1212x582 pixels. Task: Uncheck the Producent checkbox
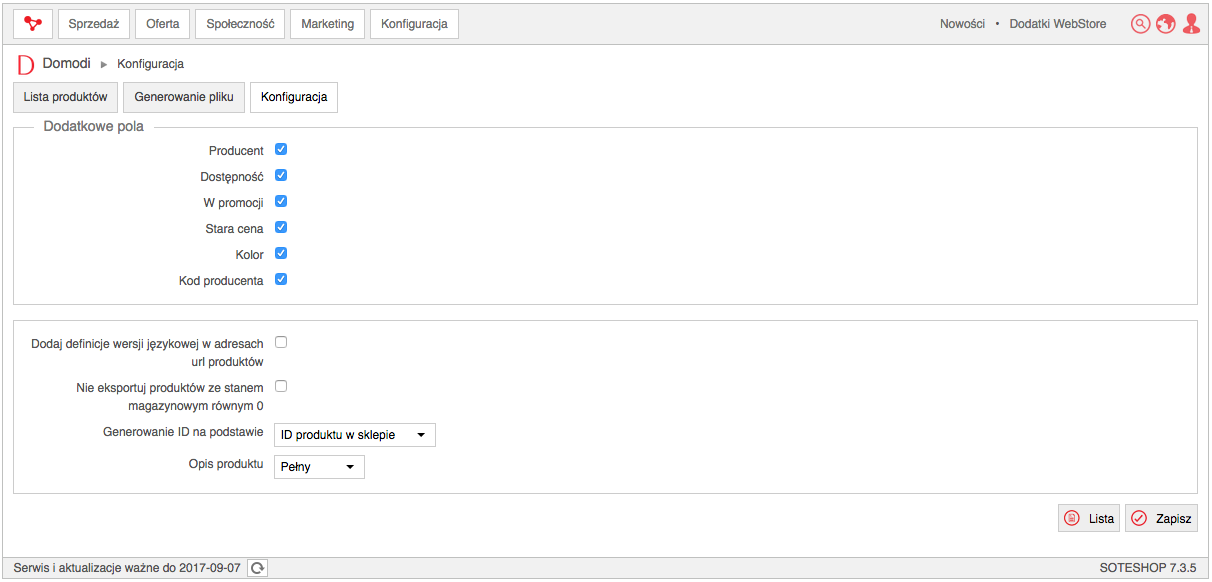(281, 149)
